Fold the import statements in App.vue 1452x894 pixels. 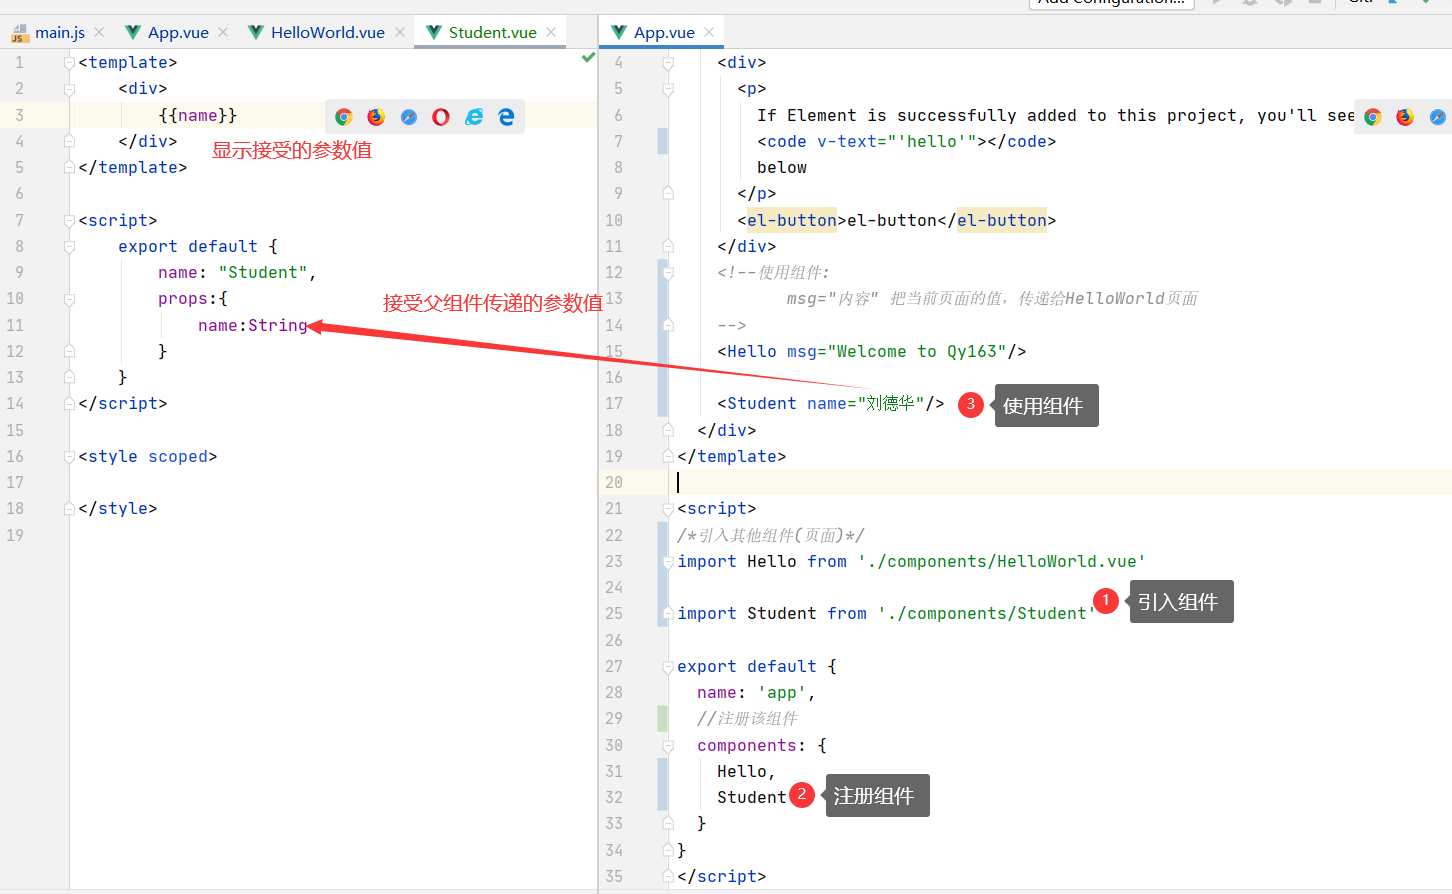(668, 561)
